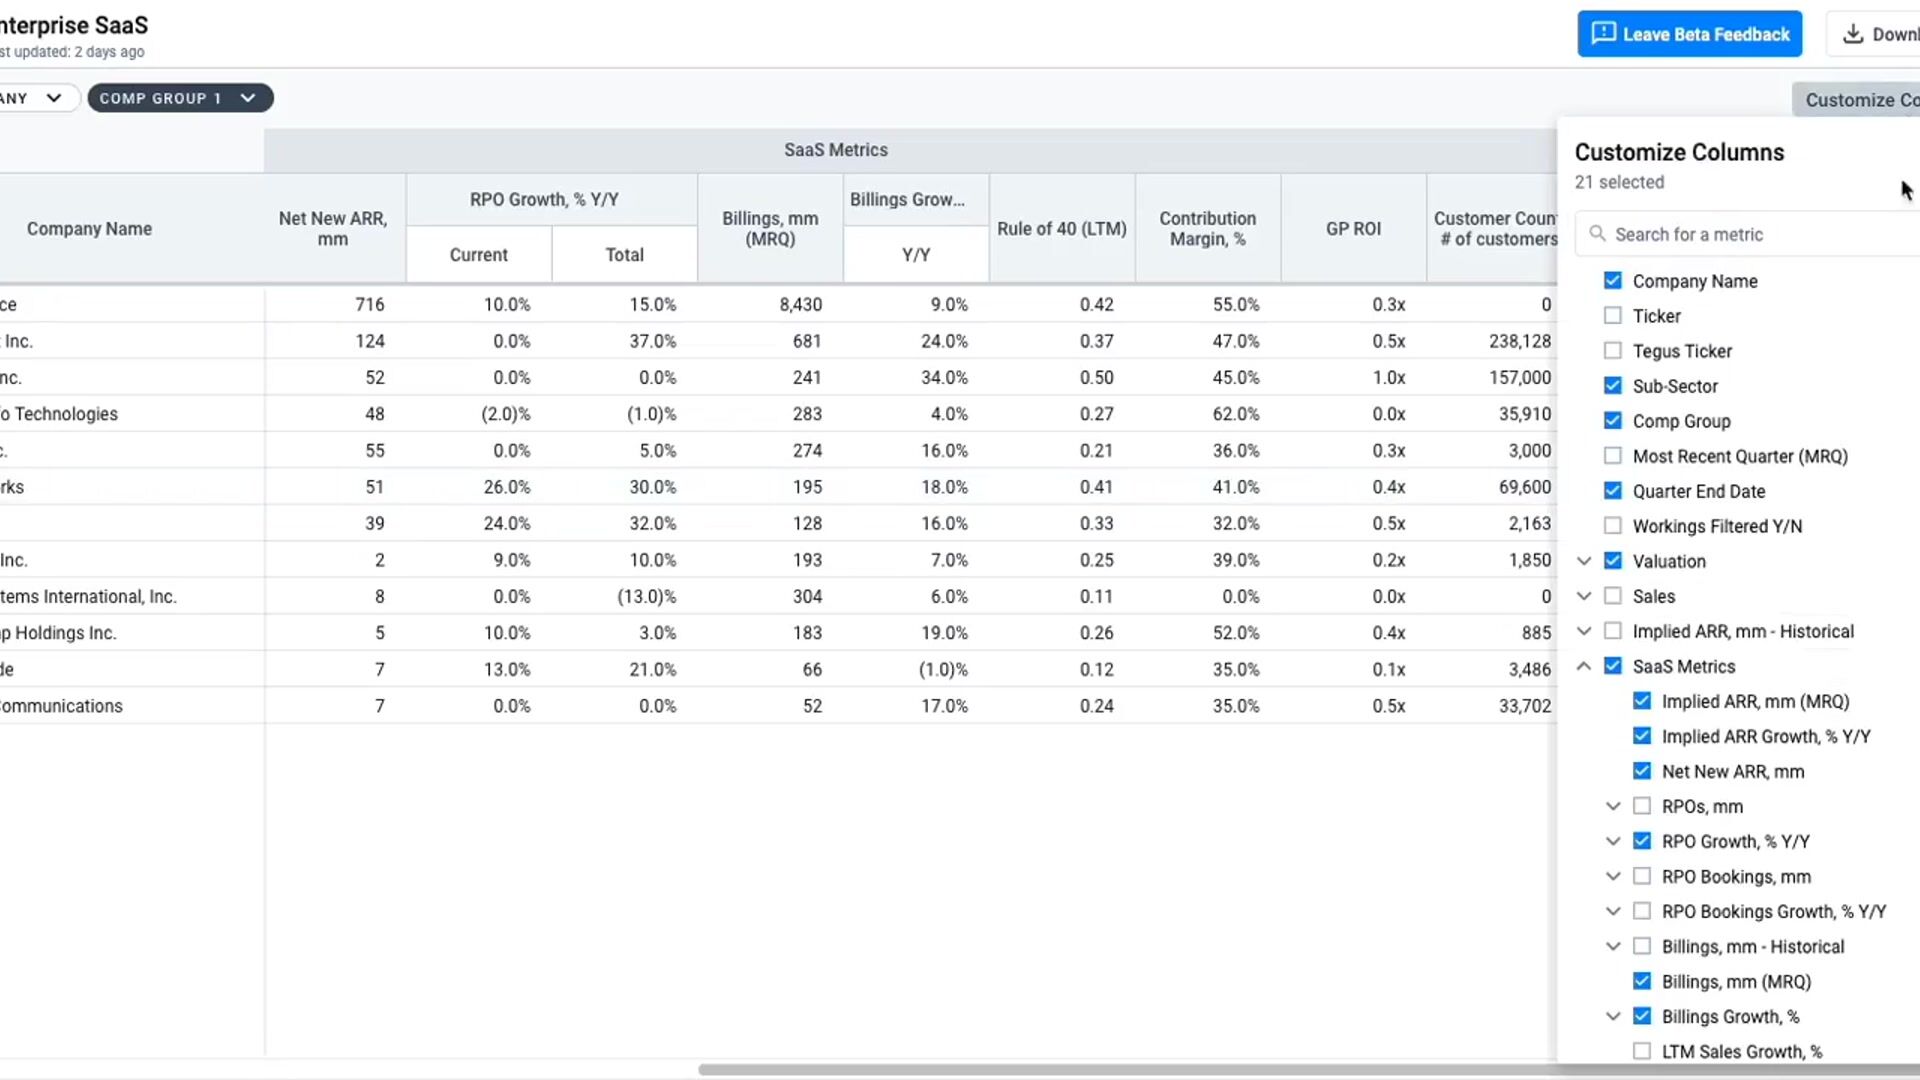Click the horizontal scrollbar at the bottom

click(1100, 1069)
